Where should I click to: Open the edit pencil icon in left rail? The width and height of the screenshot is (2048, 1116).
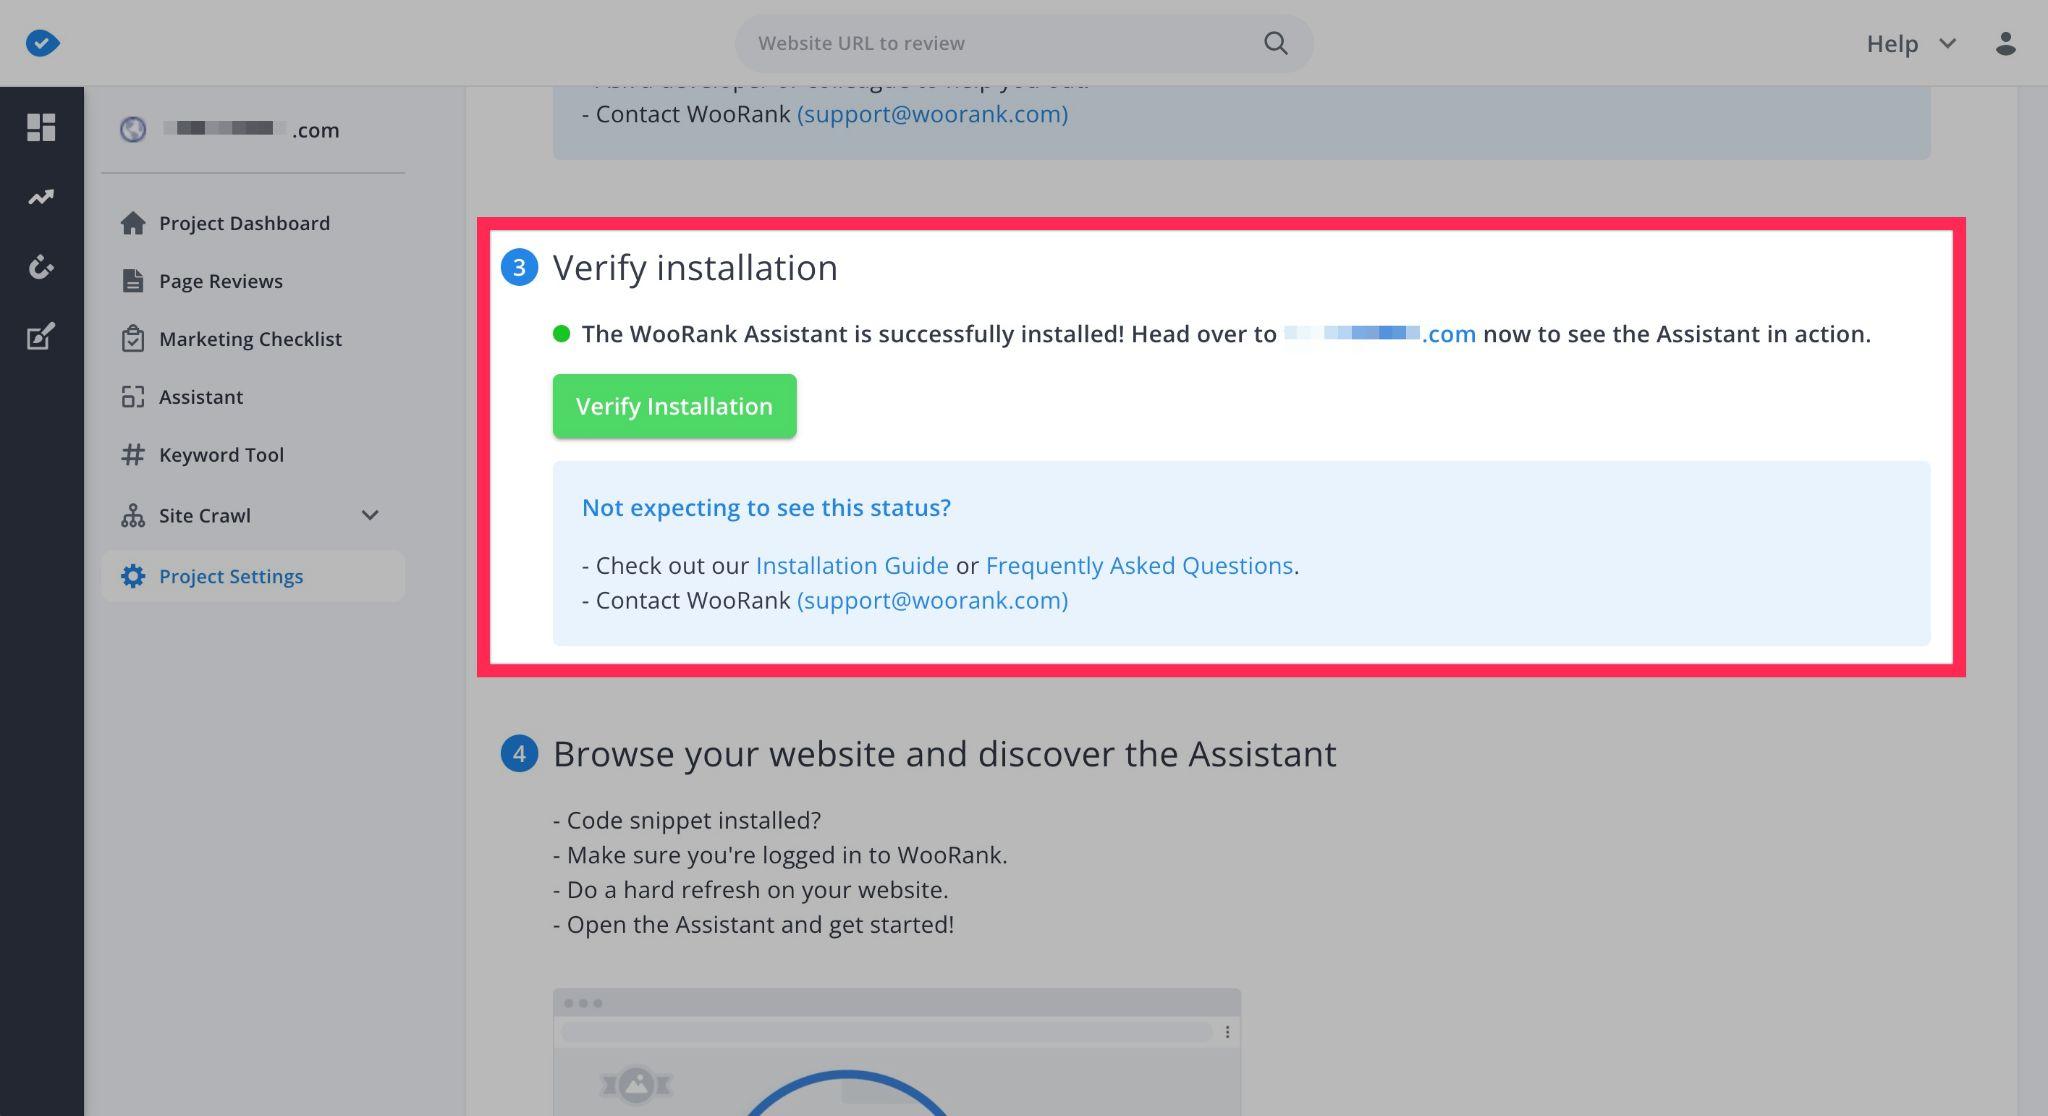coord(41,337)
